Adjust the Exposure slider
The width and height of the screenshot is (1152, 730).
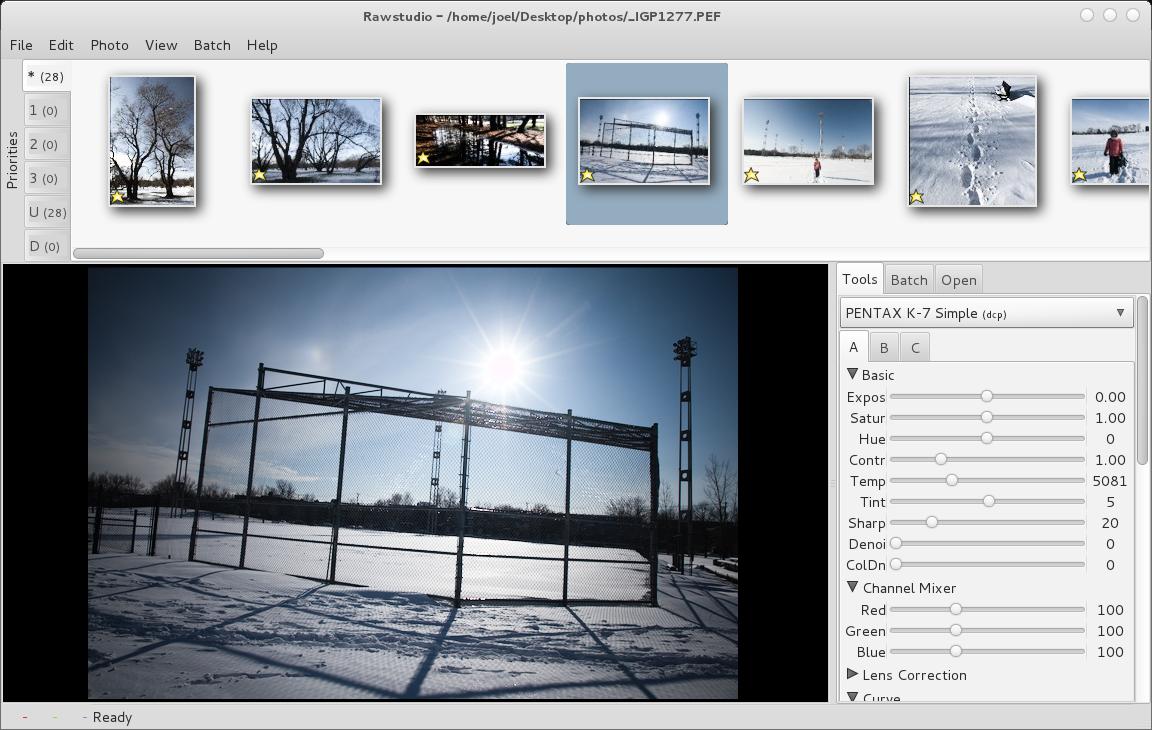(987, 397)
